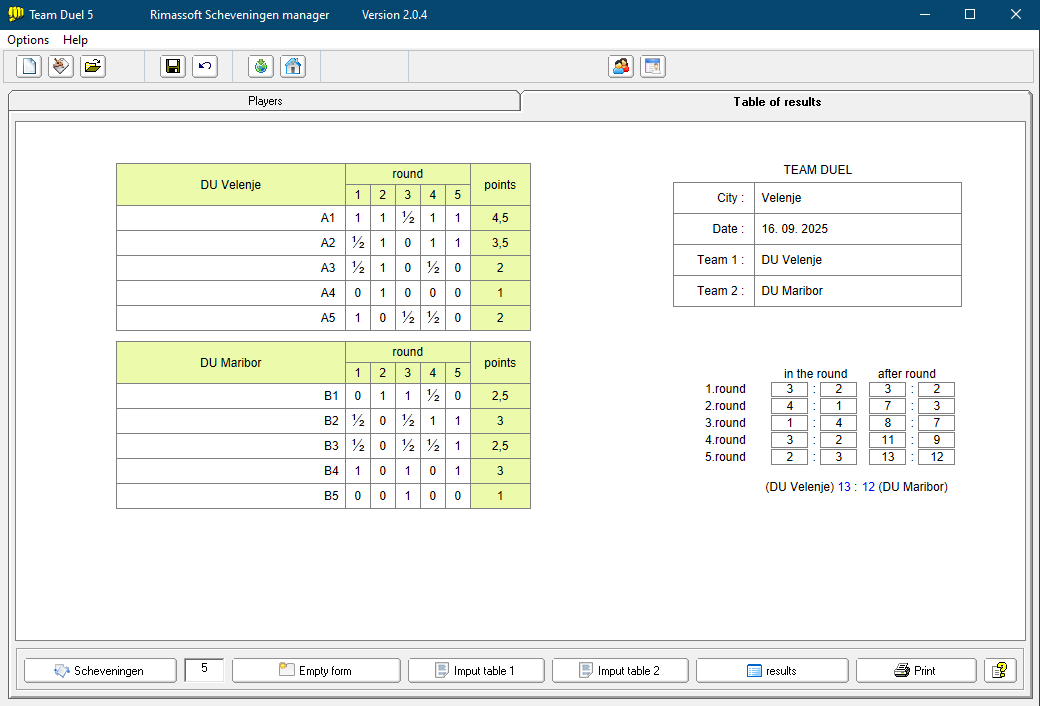Switch to the Players tab
Image resolution: width=1040 pixels, height=706 pixels.
tap(265, 101)
